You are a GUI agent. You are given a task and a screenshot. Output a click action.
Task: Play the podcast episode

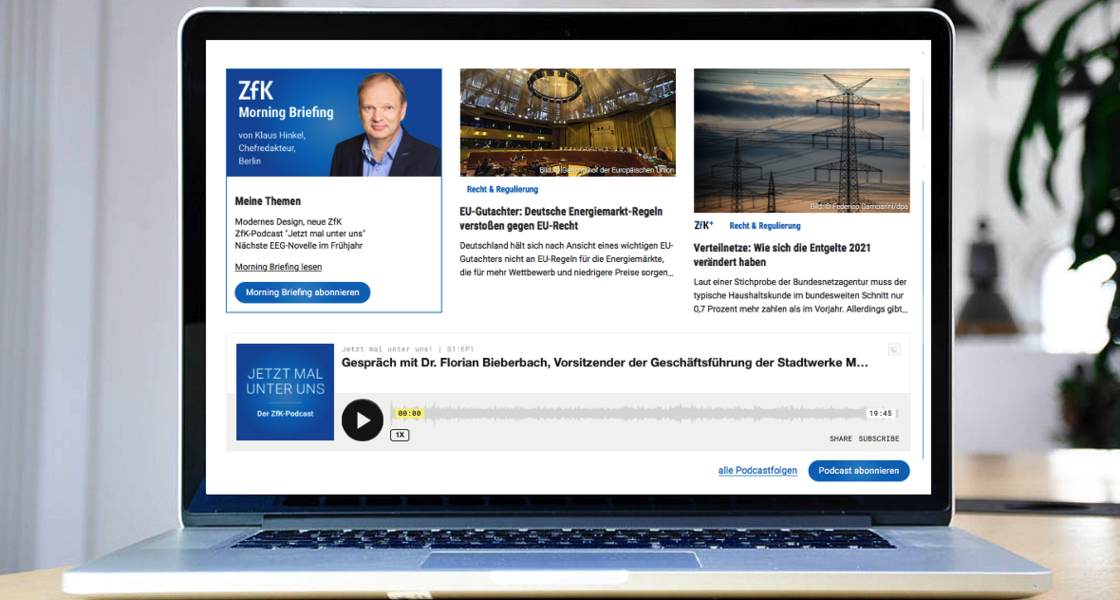(x=362, y=420)
